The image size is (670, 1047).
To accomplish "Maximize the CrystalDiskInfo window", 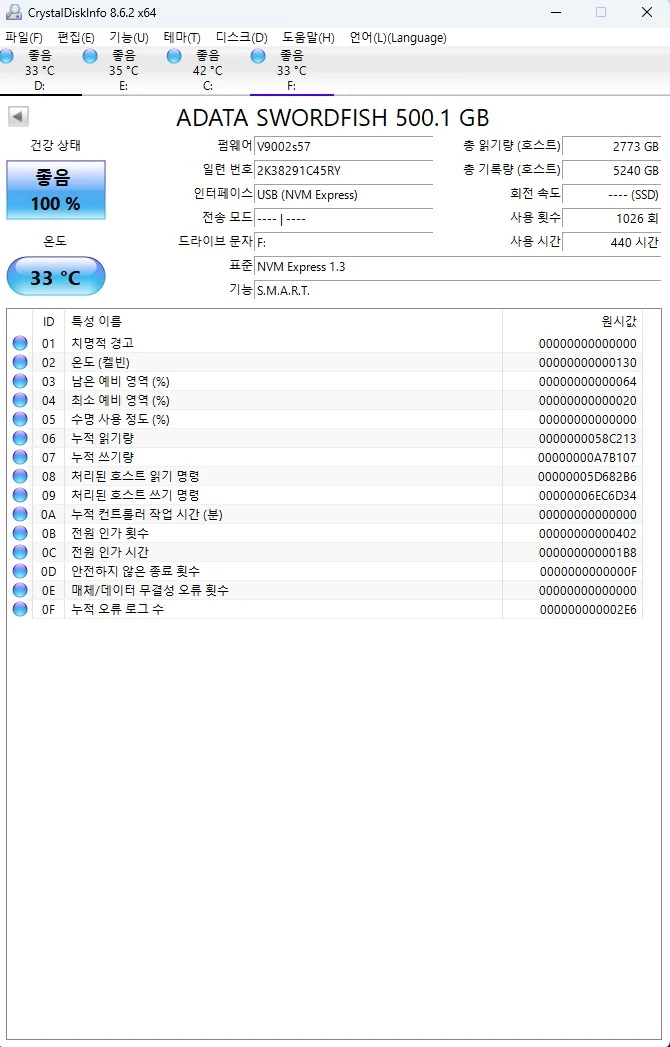I will (601, 12).
